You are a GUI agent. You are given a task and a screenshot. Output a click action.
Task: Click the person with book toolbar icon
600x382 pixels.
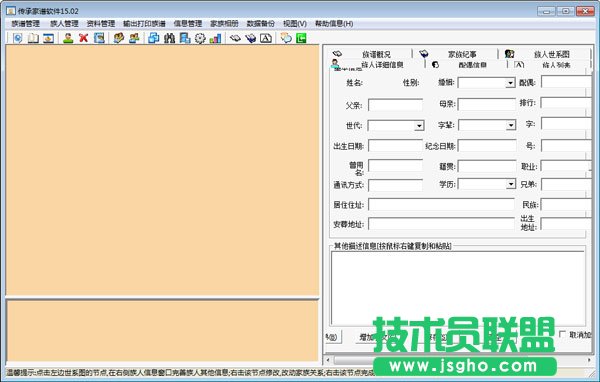pyautogui.click(x=119, y=38)
